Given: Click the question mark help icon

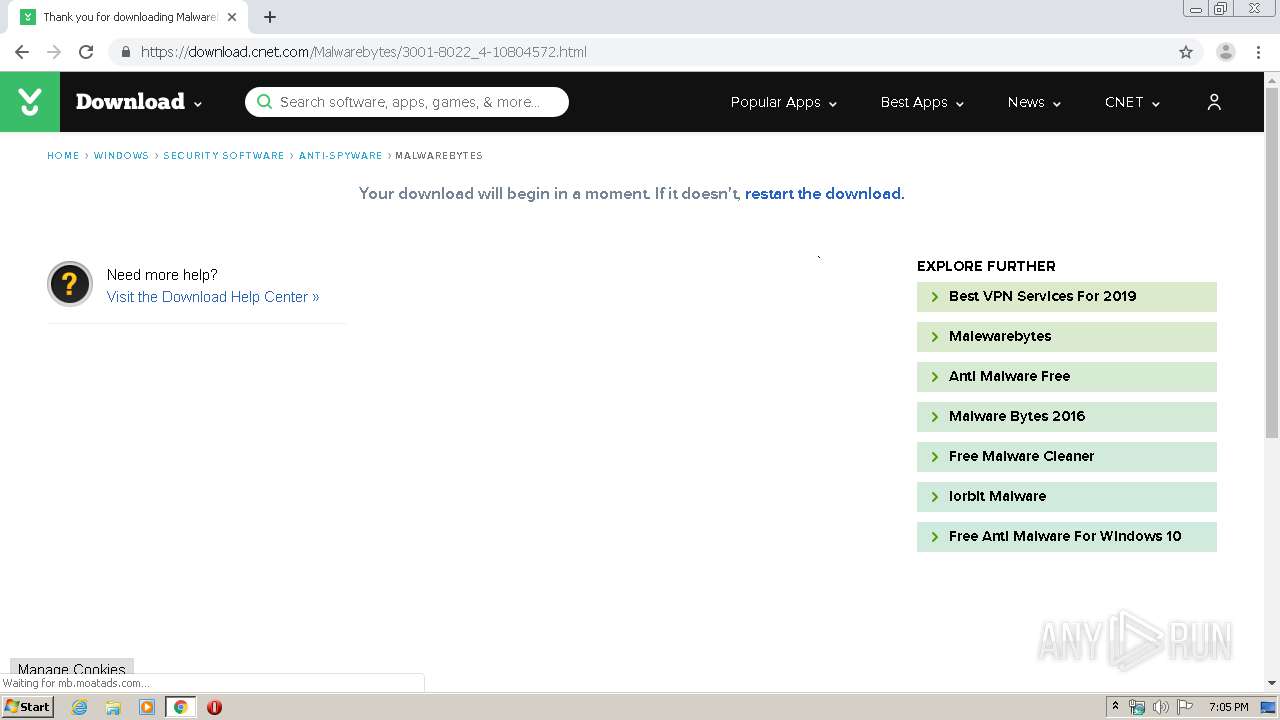Looking at the screenshot, I should pos(70,285).
